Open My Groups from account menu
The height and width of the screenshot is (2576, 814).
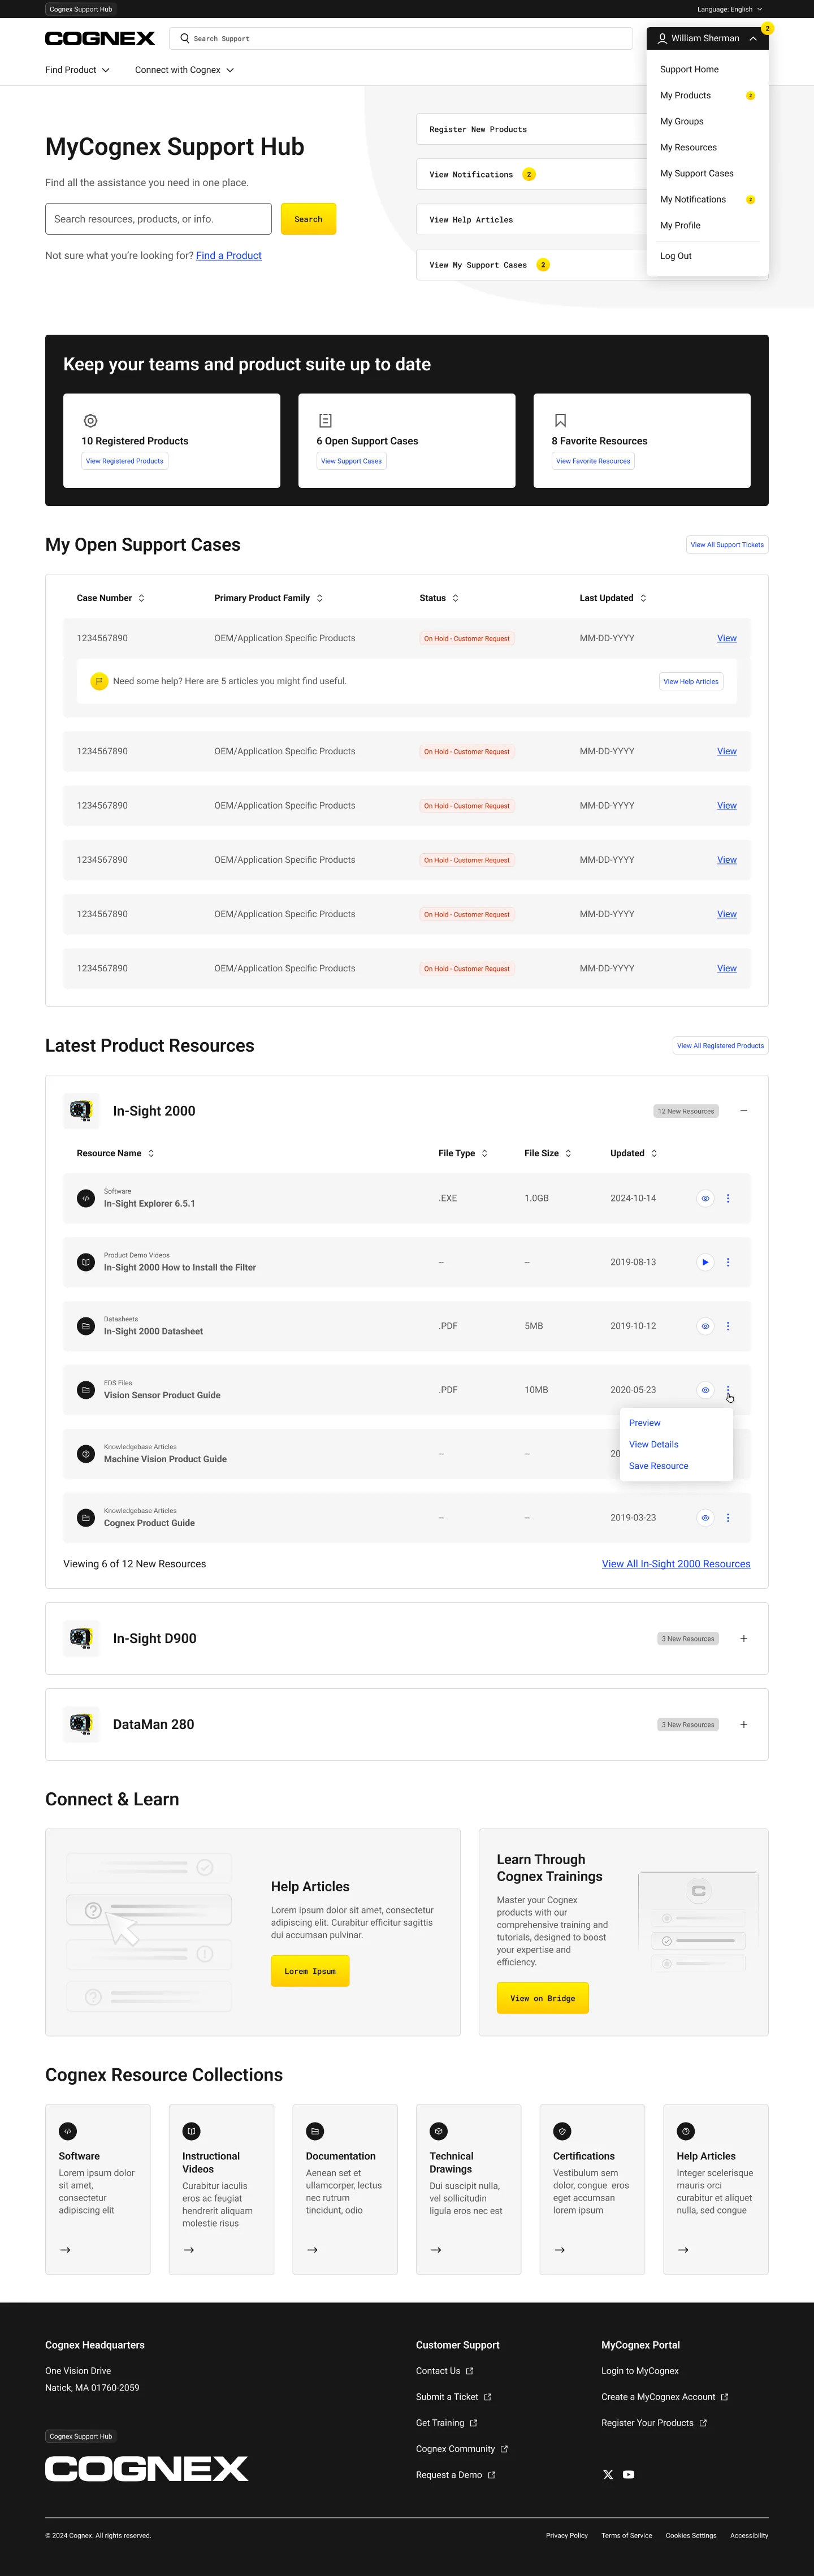coord(682,121)
